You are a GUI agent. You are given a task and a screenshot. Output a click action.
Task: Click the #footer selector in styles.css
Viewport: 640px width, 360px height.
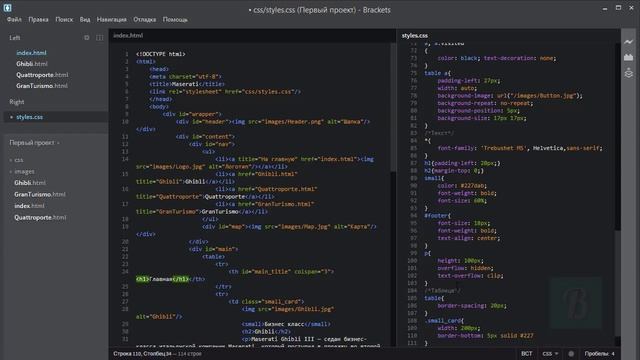tap(436, 216)
